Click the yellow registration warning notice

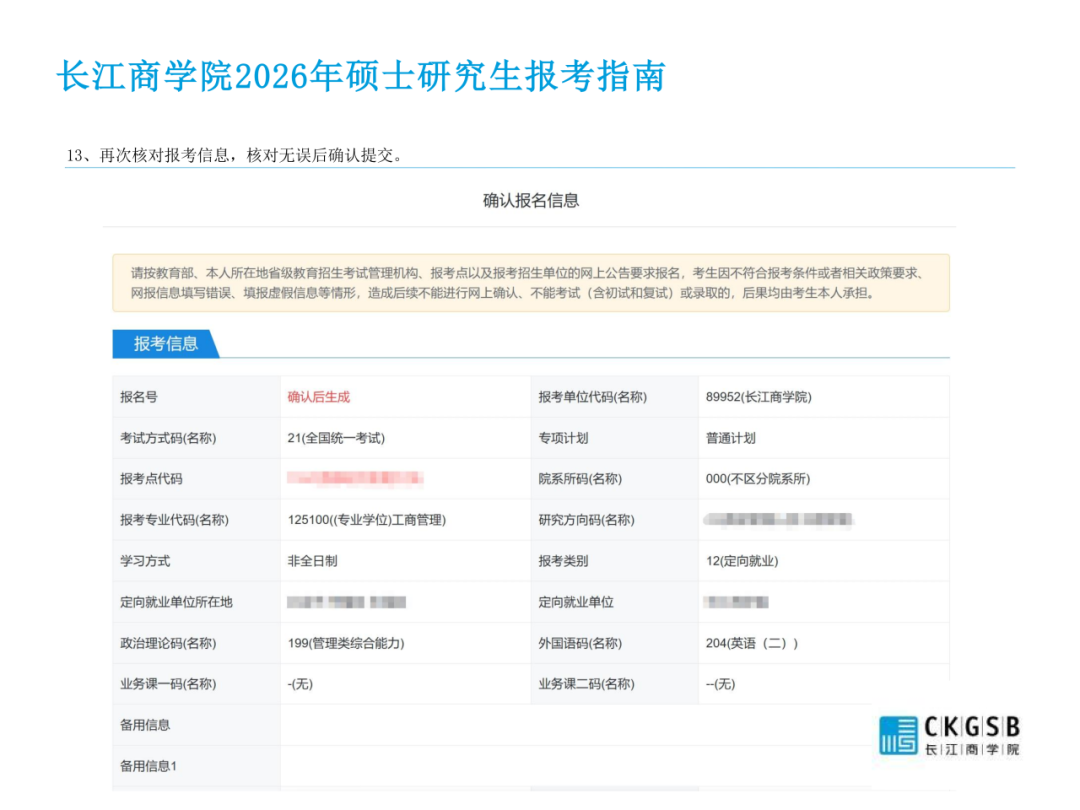pyautogui.click(x=531, y=283)
